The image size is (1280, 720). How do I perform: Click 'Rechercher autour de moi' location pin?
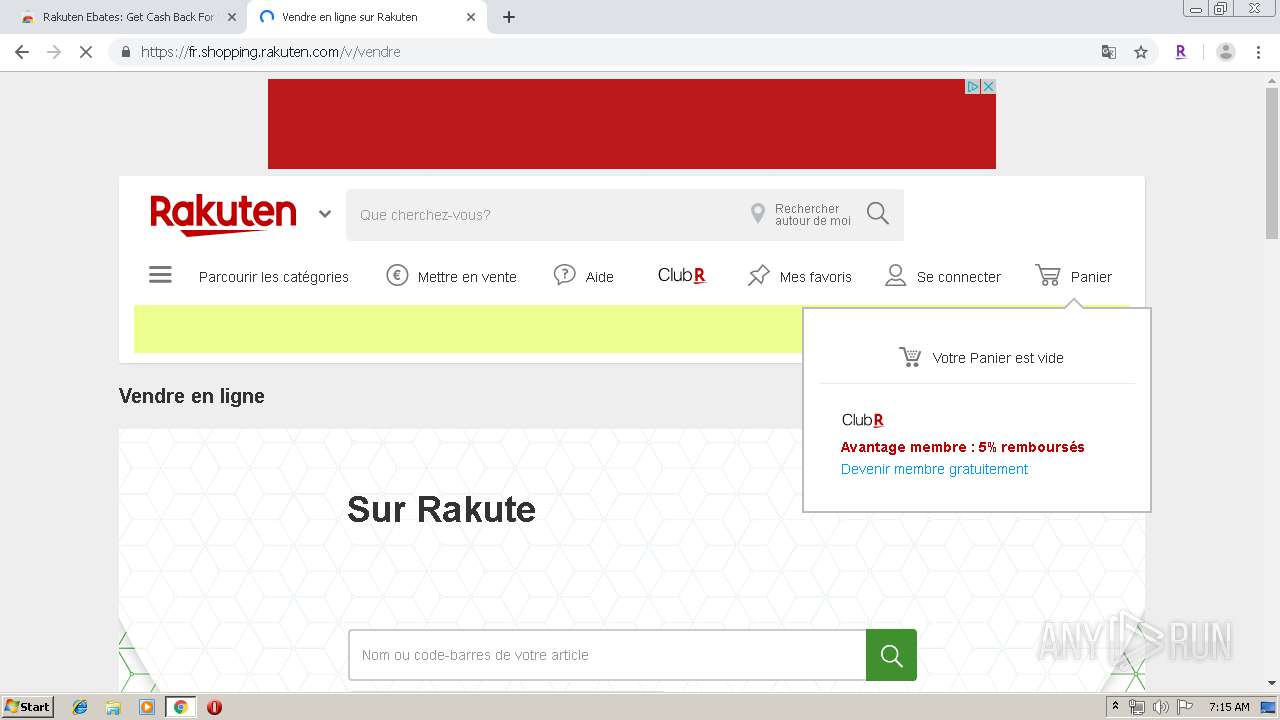pos(758,214)
